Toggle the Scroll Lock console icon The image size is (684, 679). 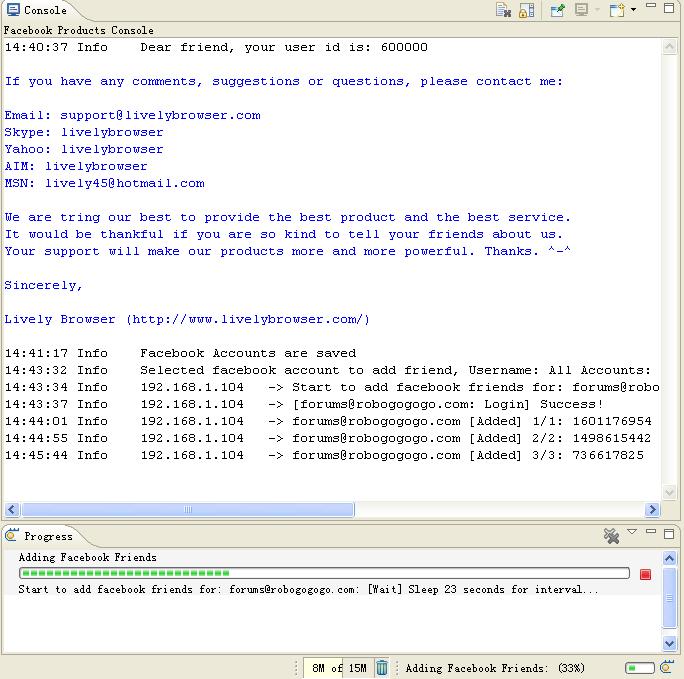(x=527, y=10)
